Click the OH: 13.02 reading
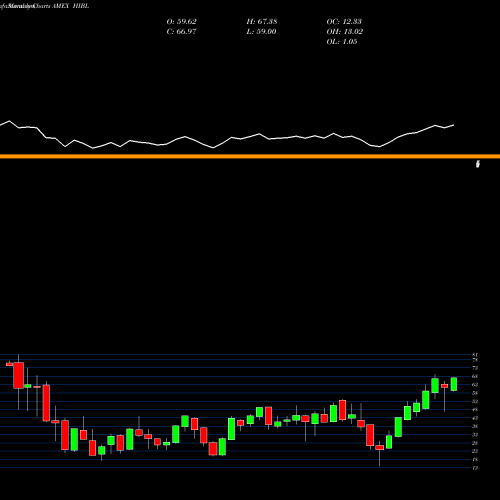 click(x=345, y=32)
